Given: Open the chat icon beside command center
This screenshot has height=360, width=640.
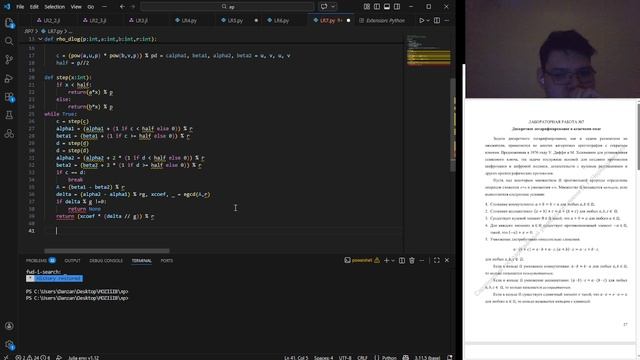Looking at the screenshot, I should pyautogui.click(x=324, y=7).
